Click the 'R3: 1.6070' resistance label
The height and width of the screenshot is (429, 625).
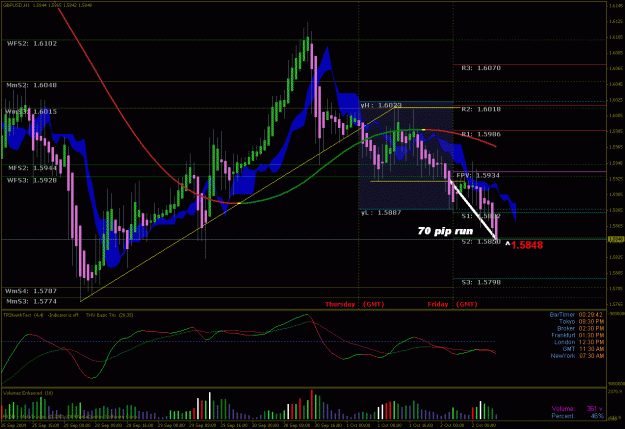click(x=481, y=68)
